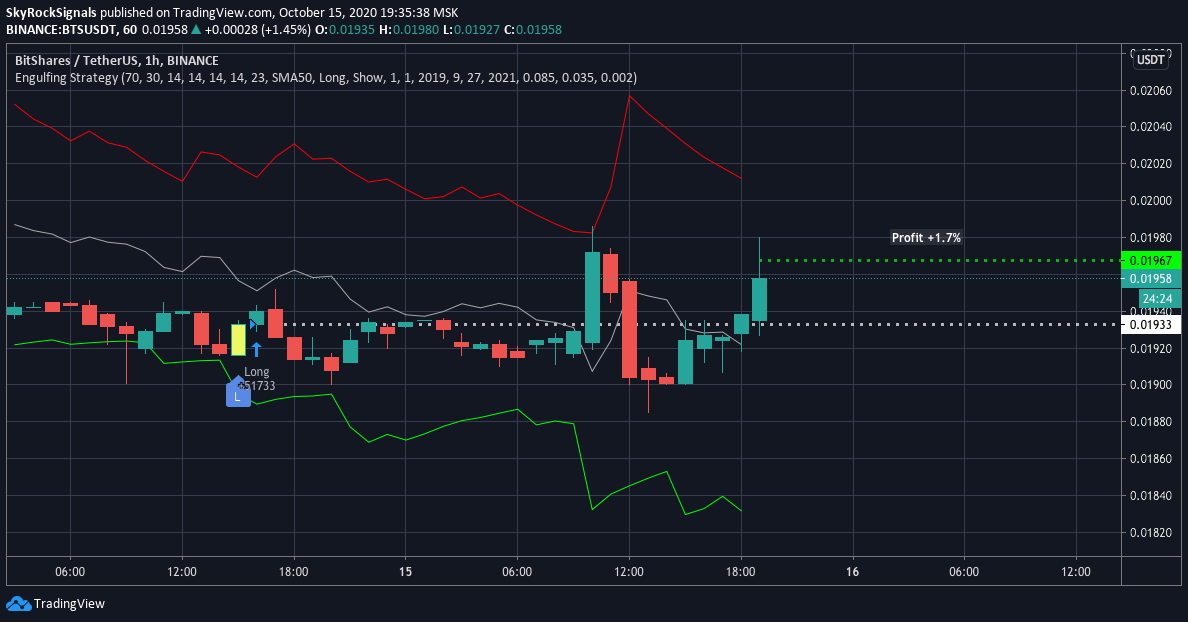Click the 0.01860 price axis tick

coord(1150,458)
